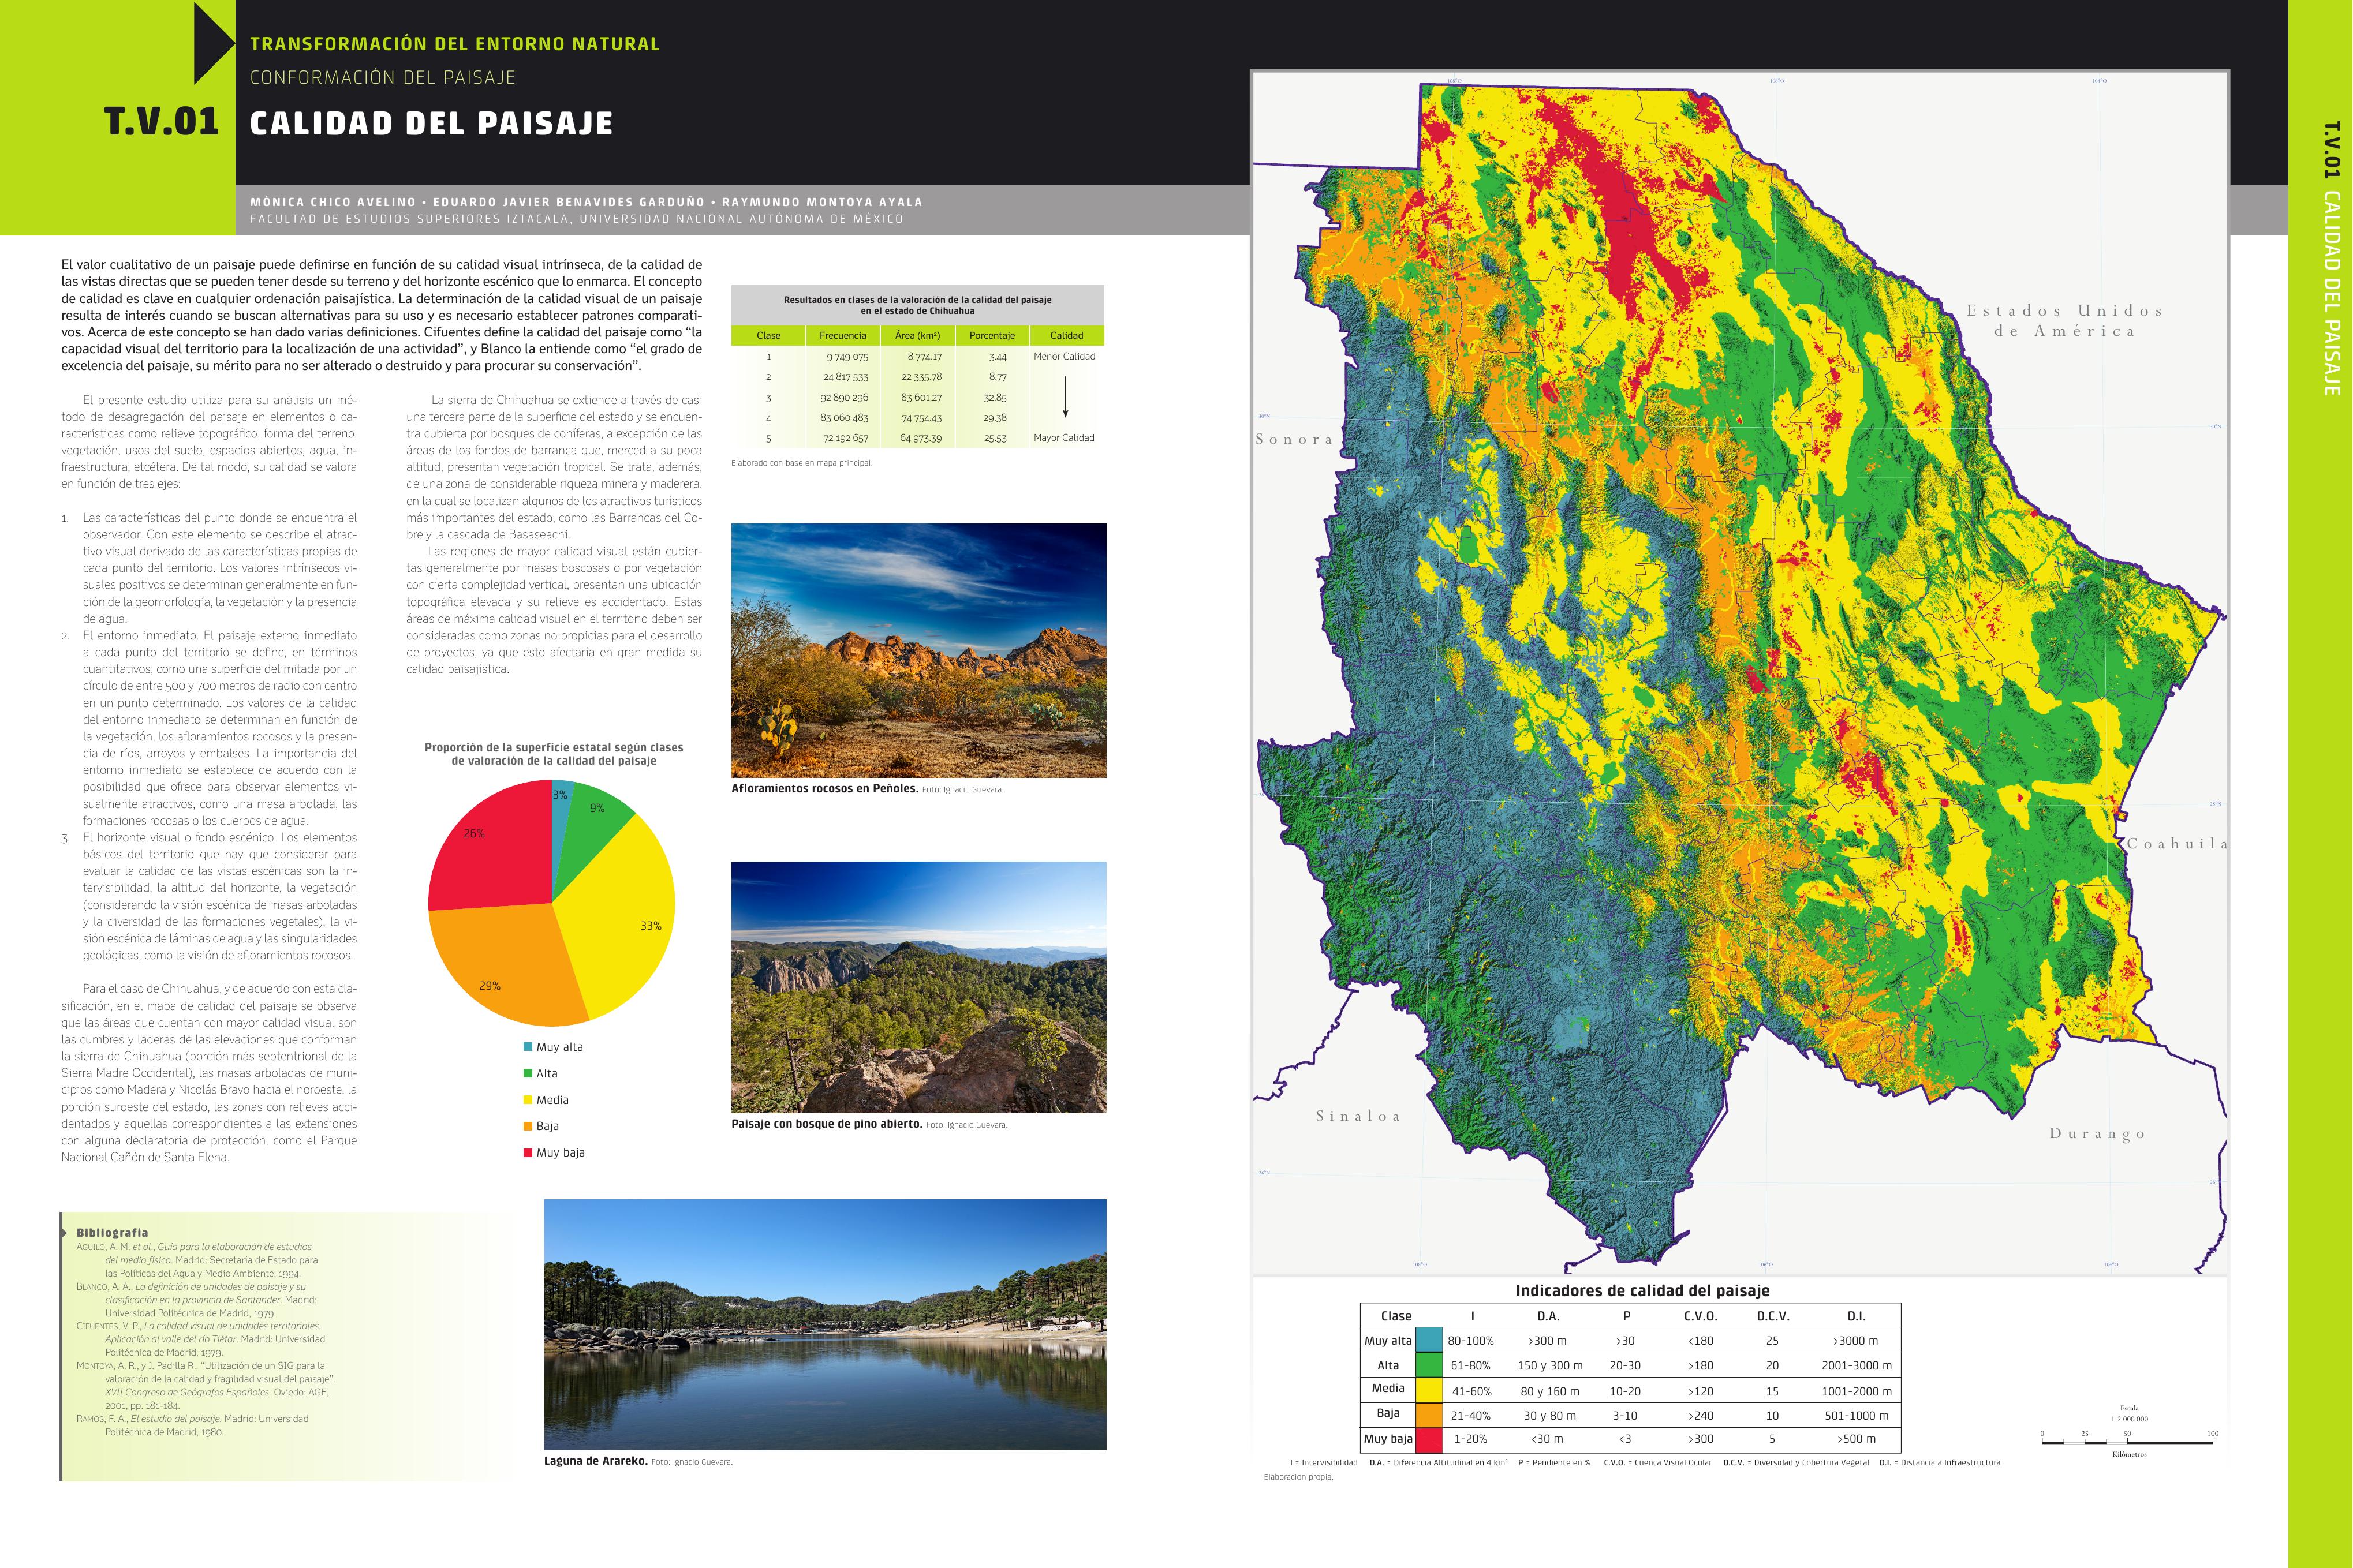Screen dimensions: 2353x1568
Task: Click the Muy alta blue cell in the indicators table
Action: pos(1429,1340)
